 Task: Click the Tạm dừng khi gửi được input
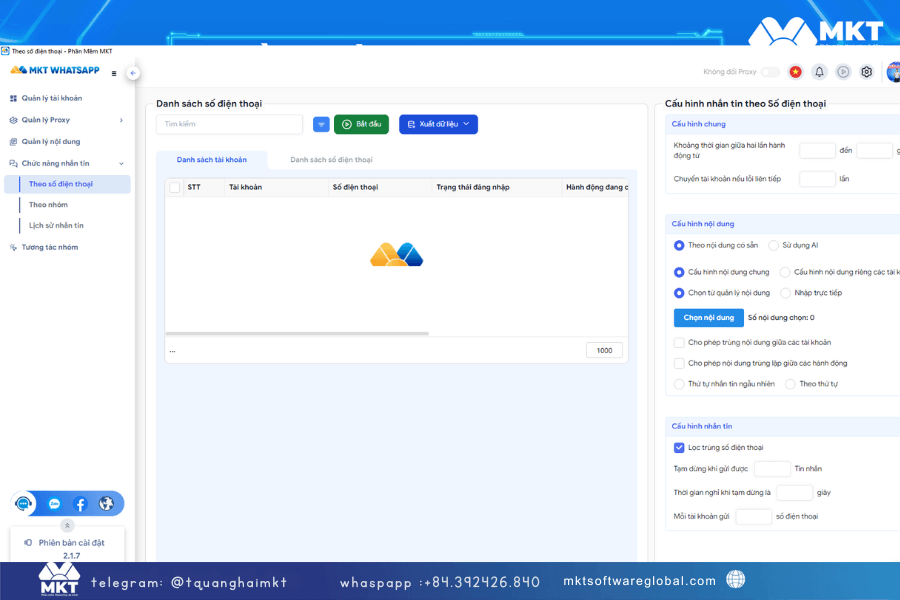tap(772, 469)
